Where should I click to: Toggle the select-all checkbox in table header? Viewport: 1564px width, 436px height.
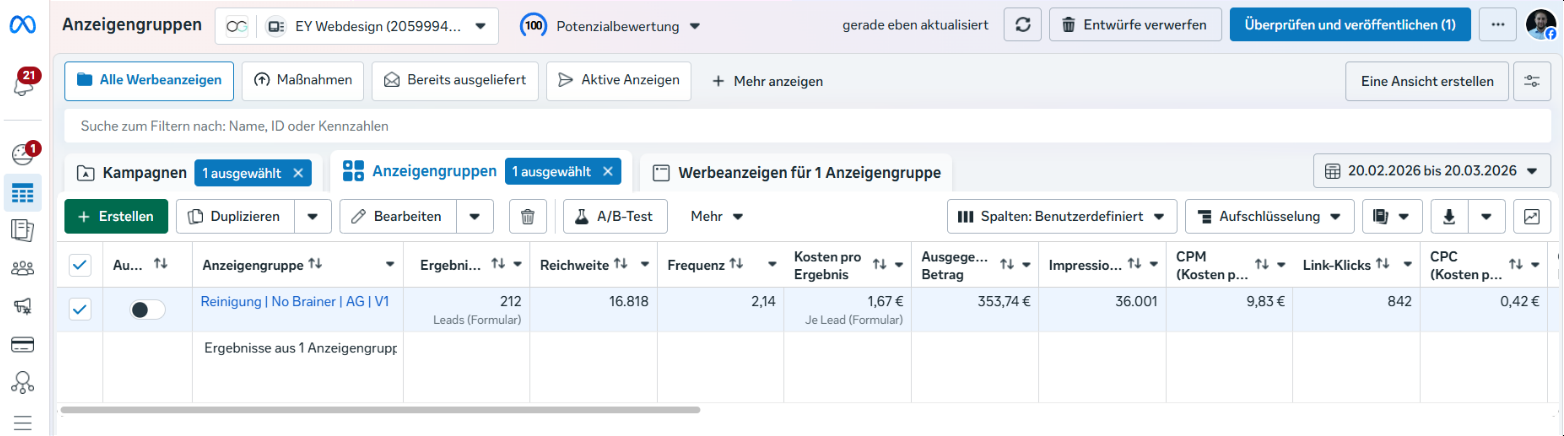80,265
